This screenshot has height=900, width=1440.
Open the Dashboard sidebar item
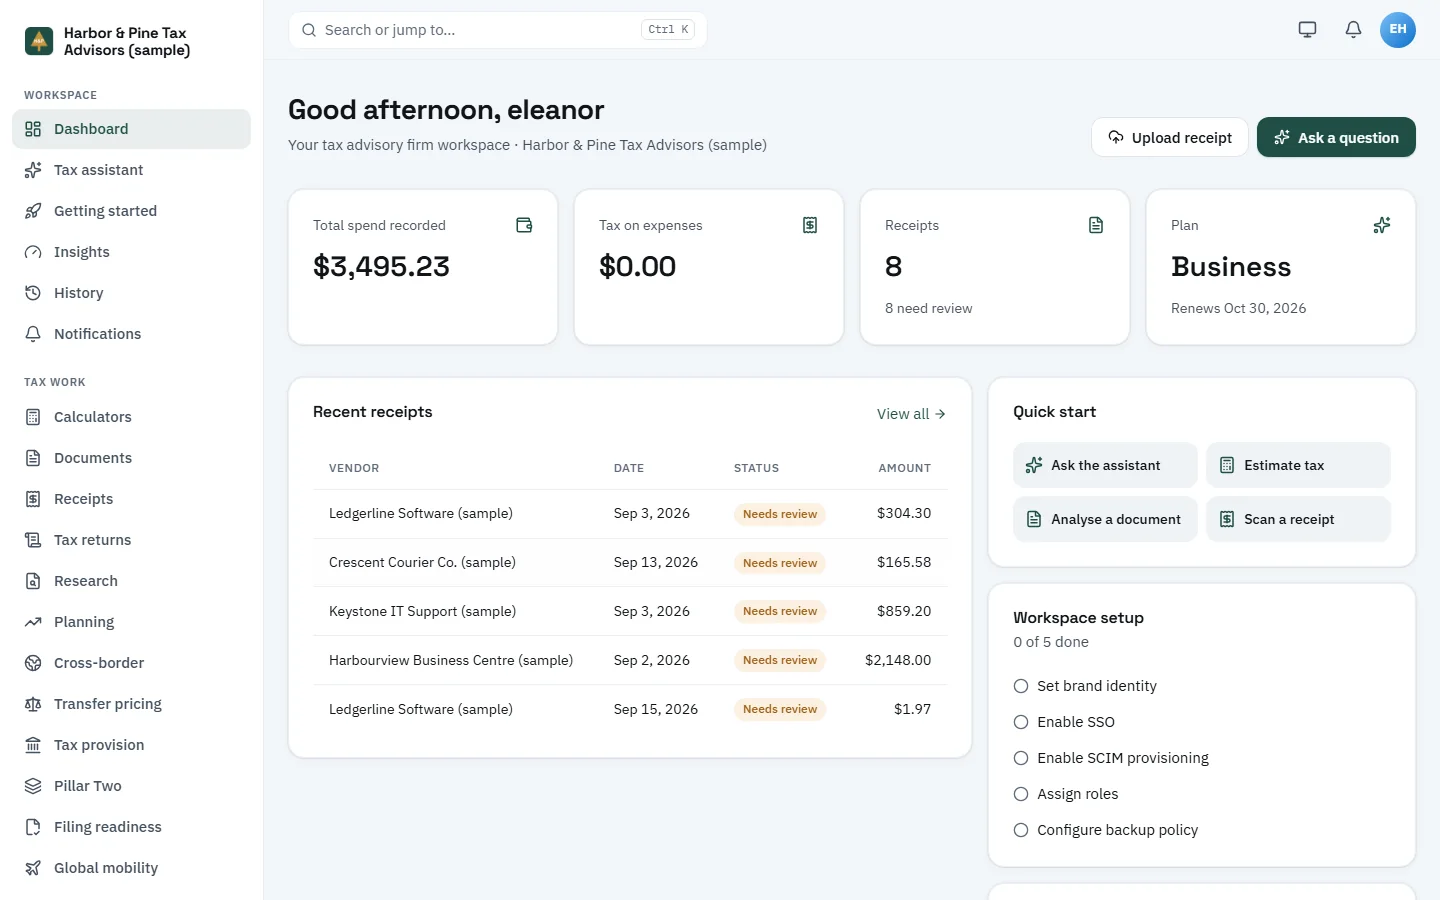point(131,129)
